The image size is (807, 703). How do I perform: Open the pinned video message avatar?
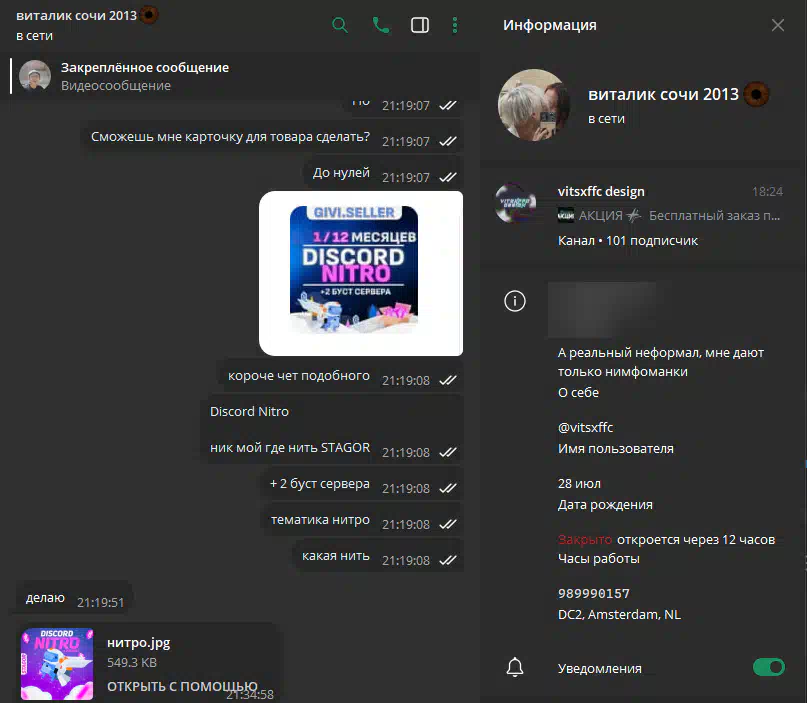point(35,76)
